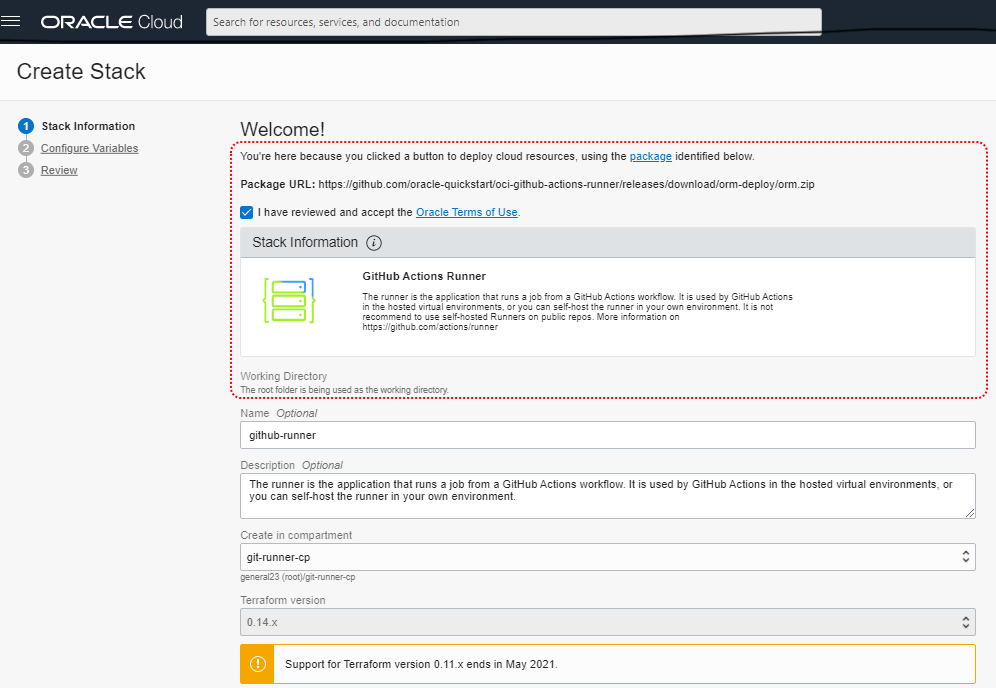
Task: Open the package link
Action: click(x=650, y=157)
